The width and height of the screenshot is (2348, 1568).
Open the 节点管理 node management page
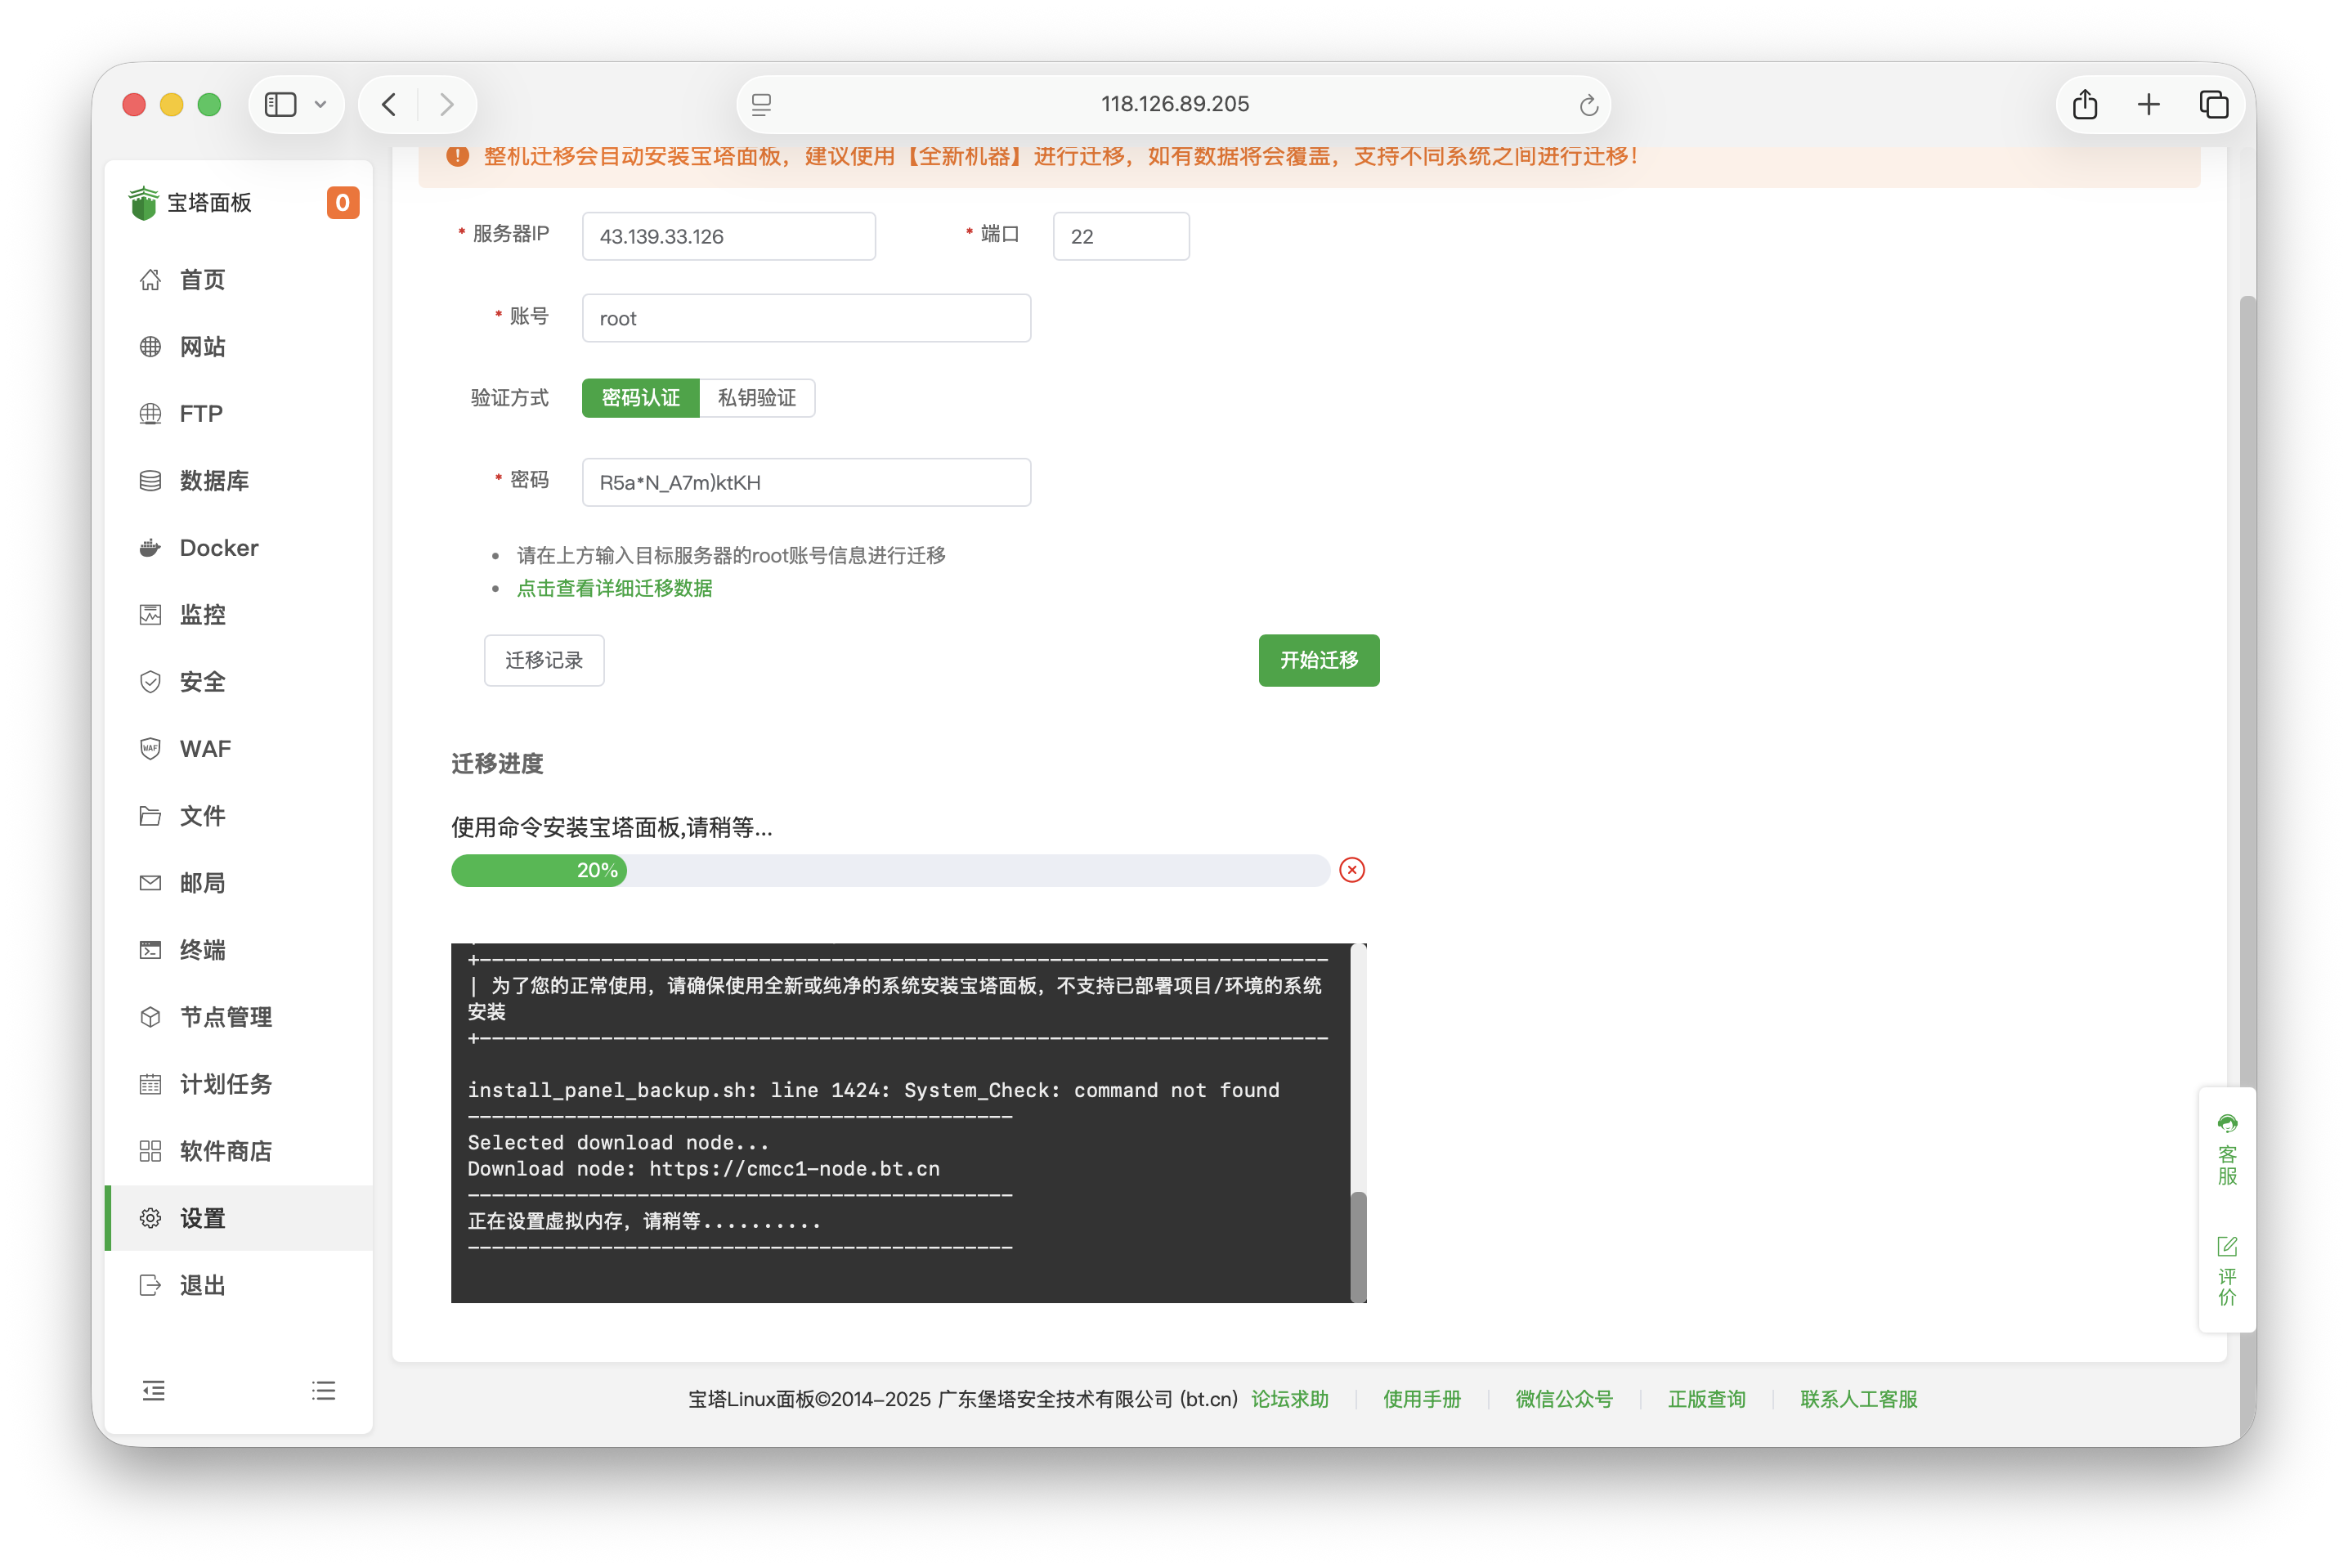224,1017
